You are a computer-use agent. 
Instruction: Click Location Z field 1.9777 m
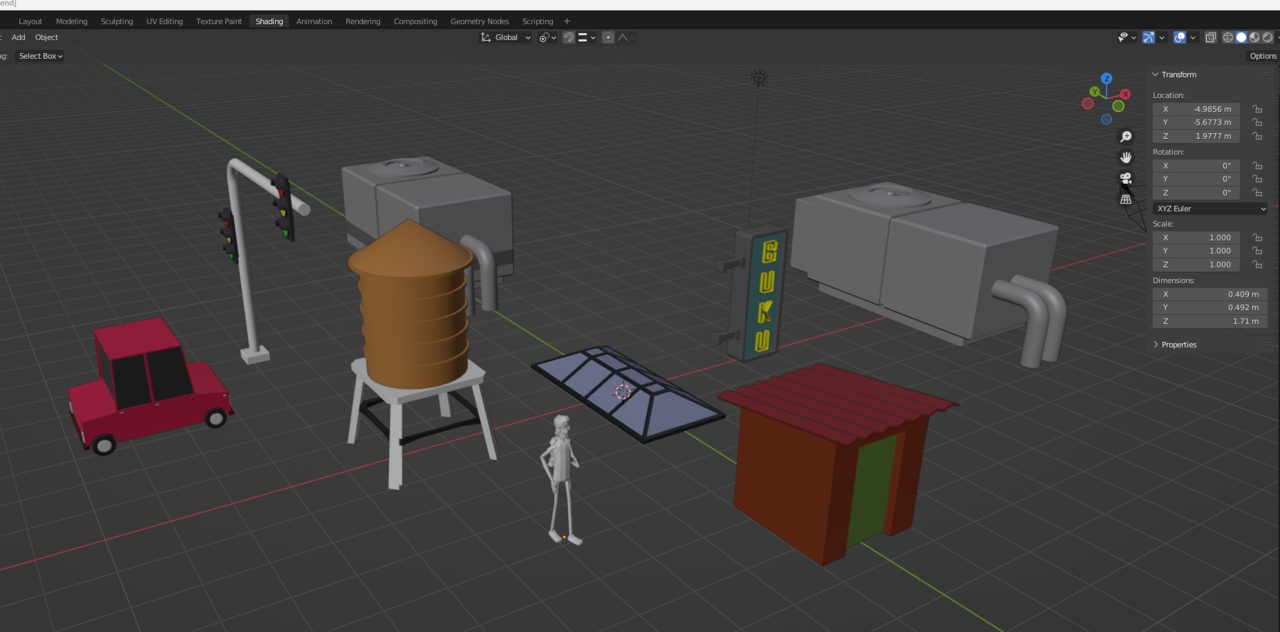pos(1196,136)
